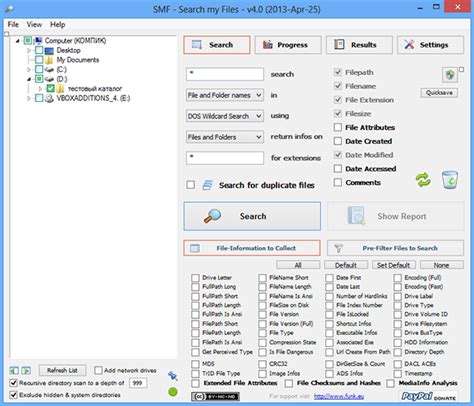Click the Creative Commons license badge

pos(215,396)
